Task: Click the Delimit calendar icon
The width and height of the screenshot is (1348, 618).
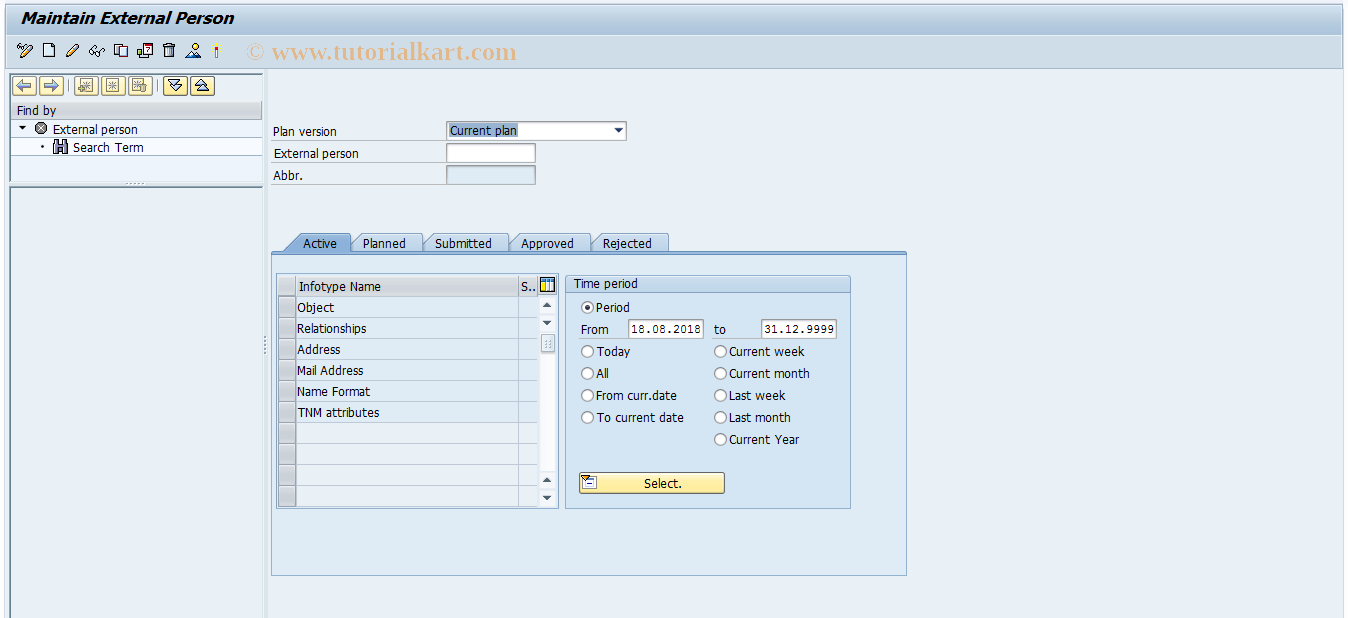Action: pos(145,51)
